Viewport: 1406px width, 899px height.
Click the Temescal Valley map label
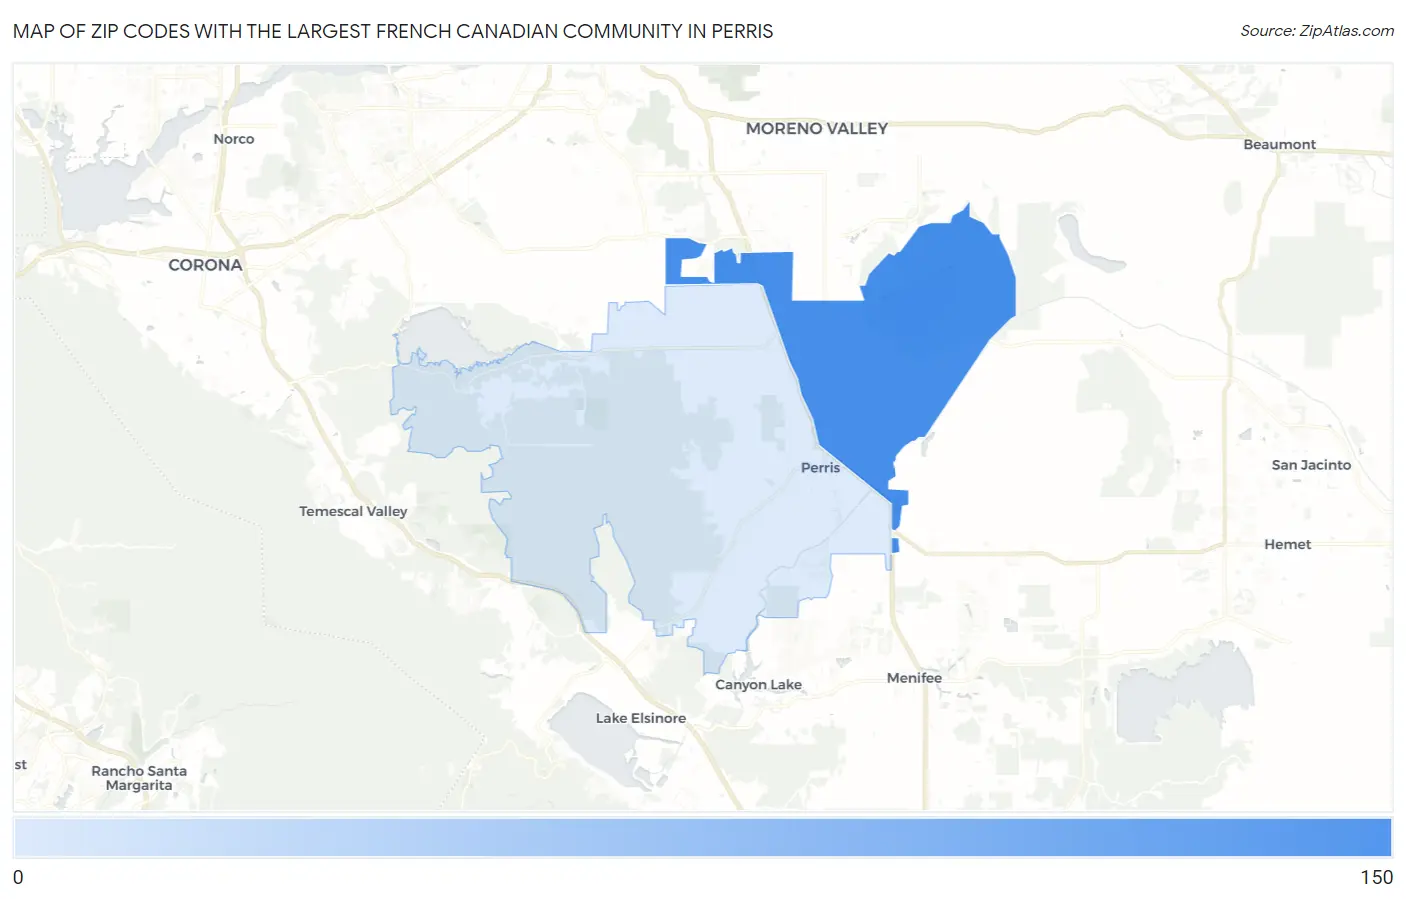point(353,511)
